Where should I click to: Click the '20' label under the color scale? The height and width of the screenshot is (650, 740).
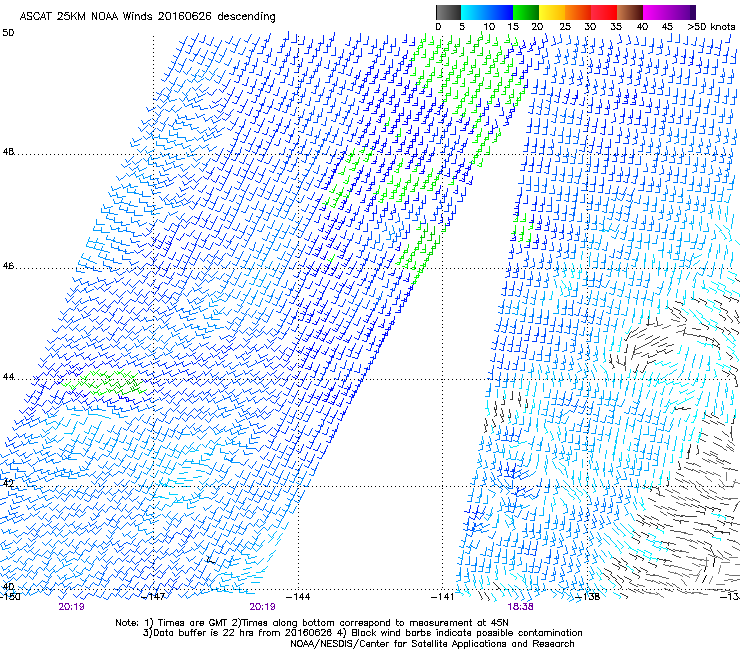(538, 27)
